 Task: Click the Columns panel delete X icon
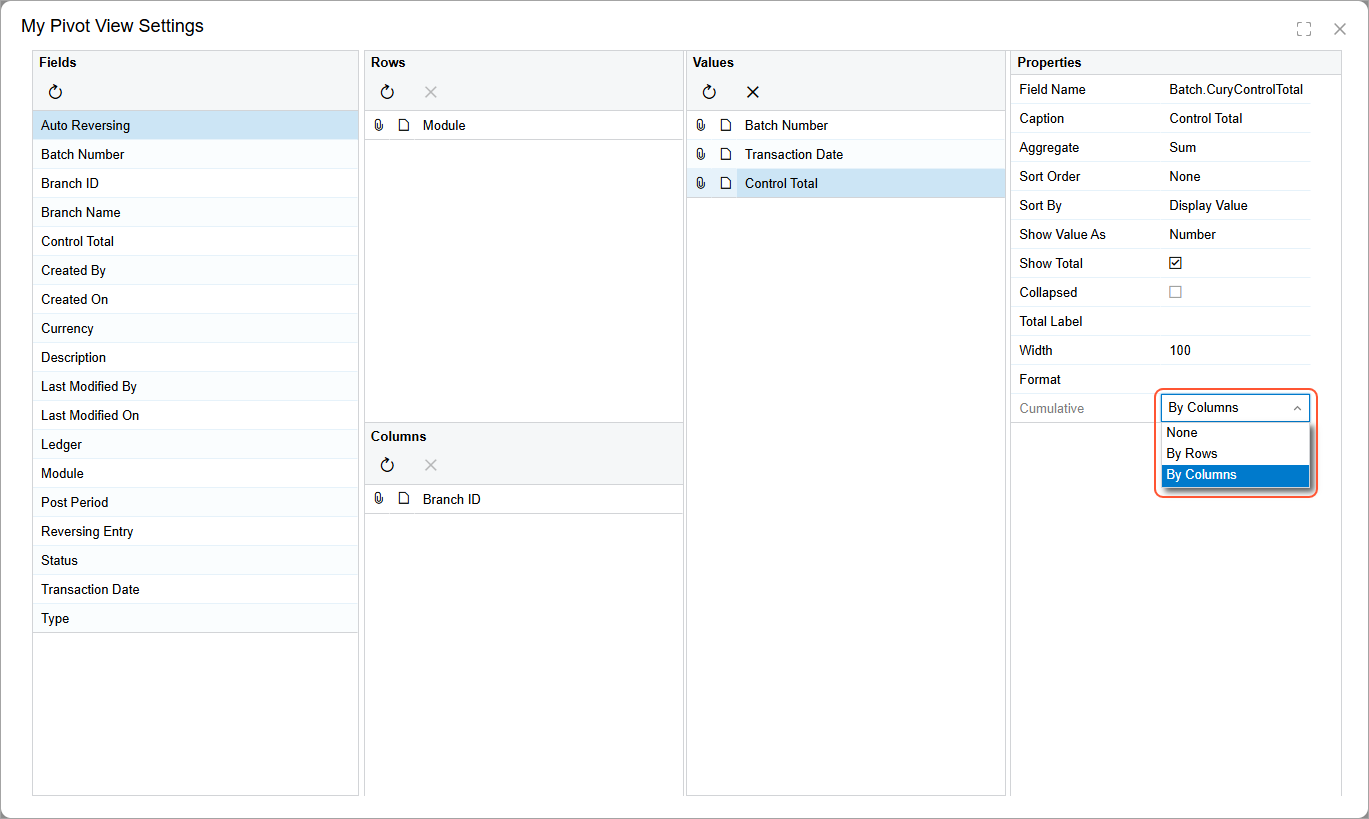[431, 465]
